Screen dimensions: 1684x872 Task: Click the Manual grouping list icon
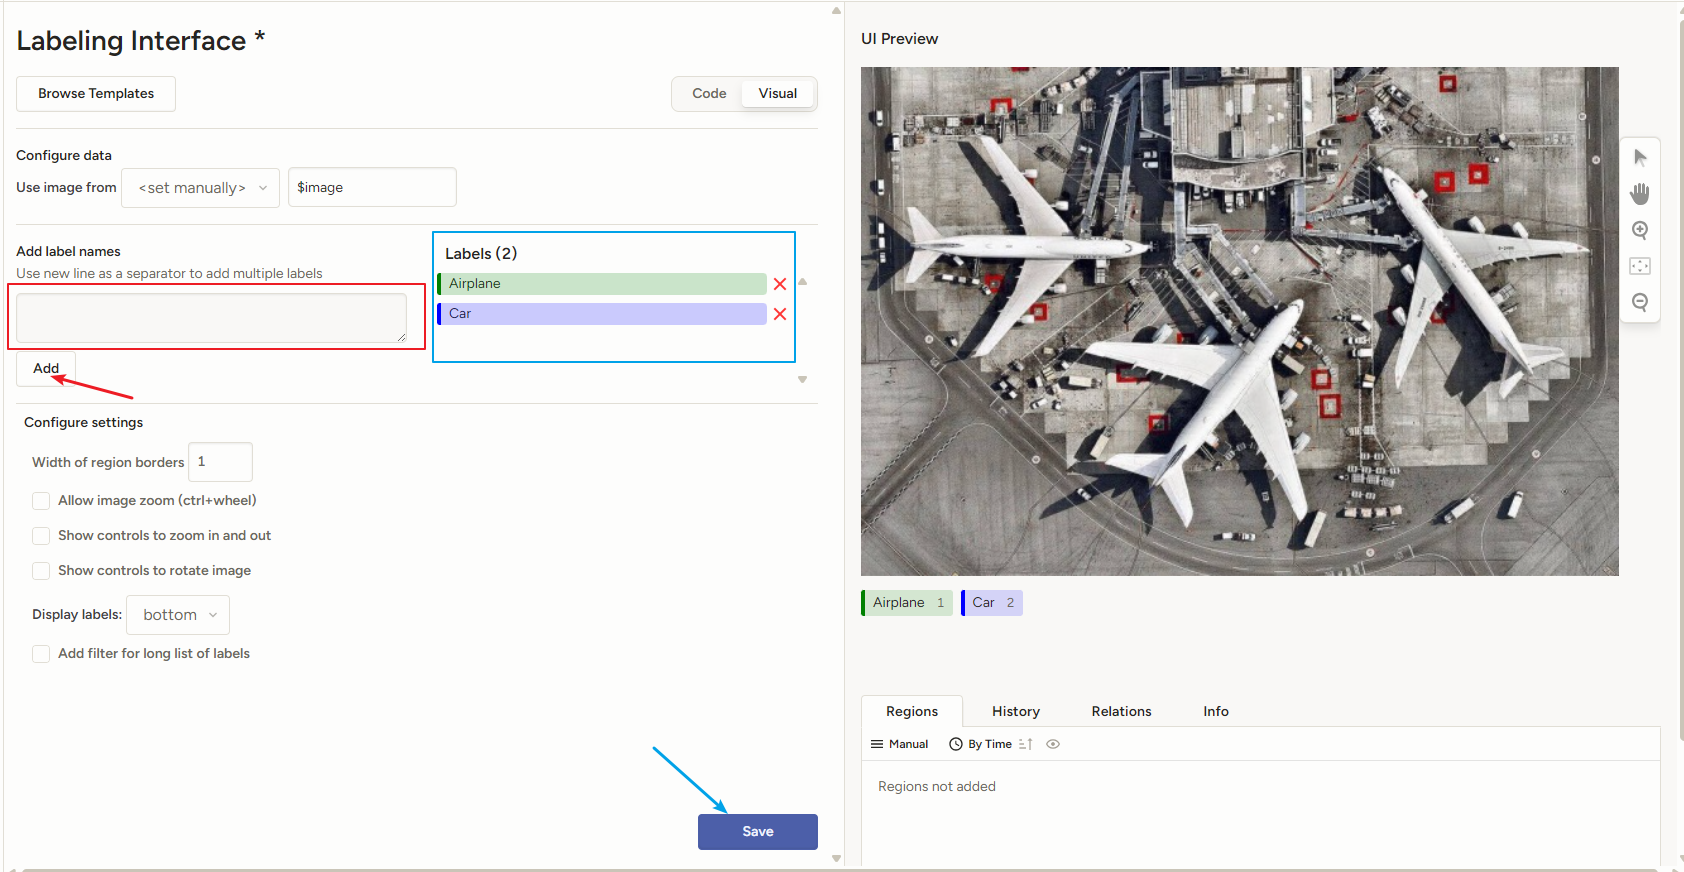tap(877, 744)
